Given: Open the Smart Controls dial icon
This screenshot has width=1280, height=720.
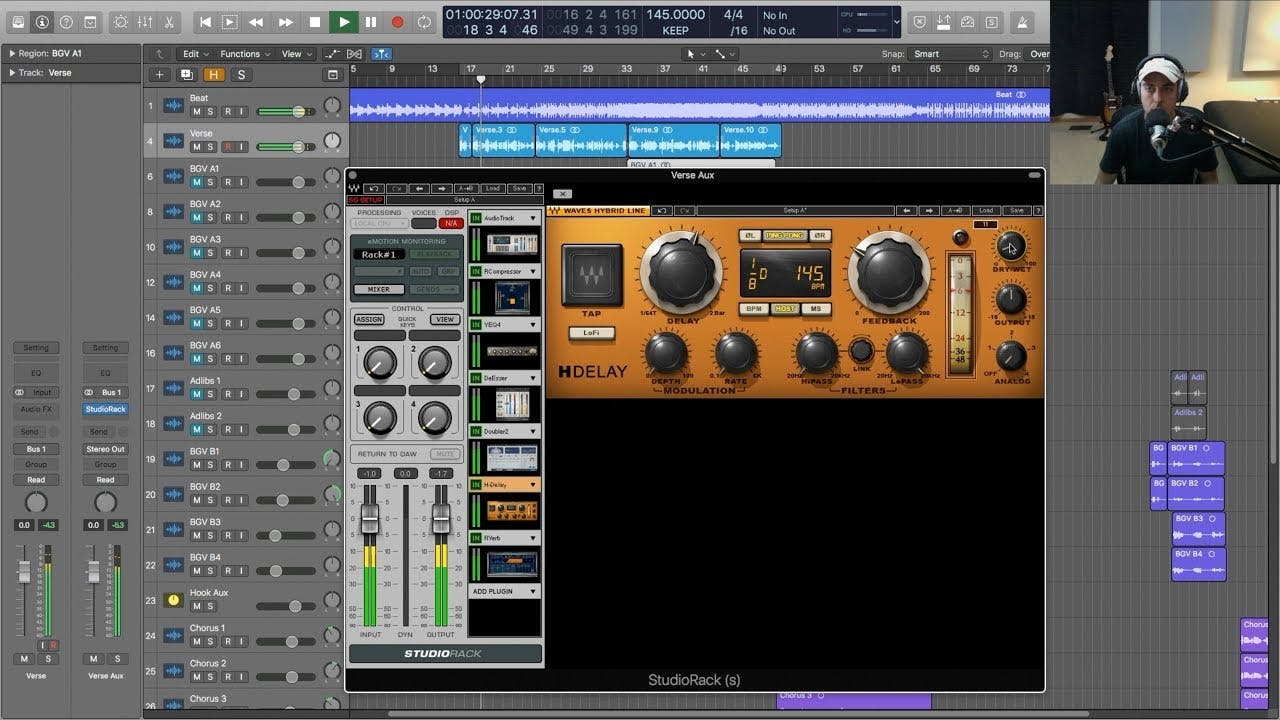Looking at the screenshot, I should (x=121, y=21).
